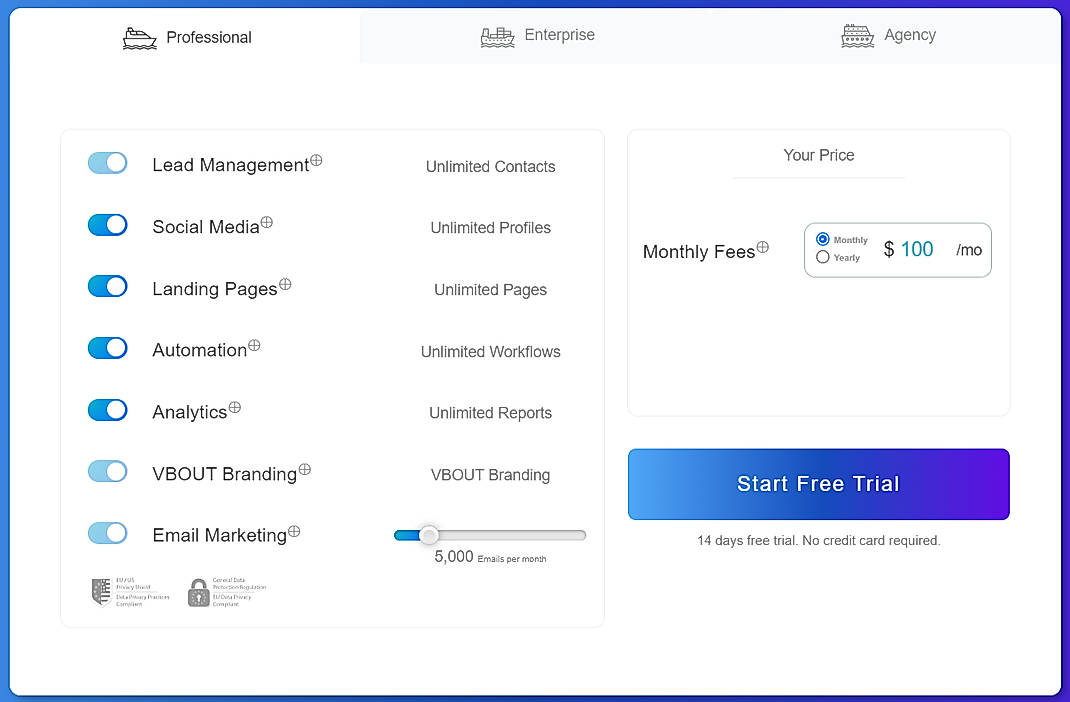Open the Social Media info plus icon
1070x702 pixels.
[267, 222]
